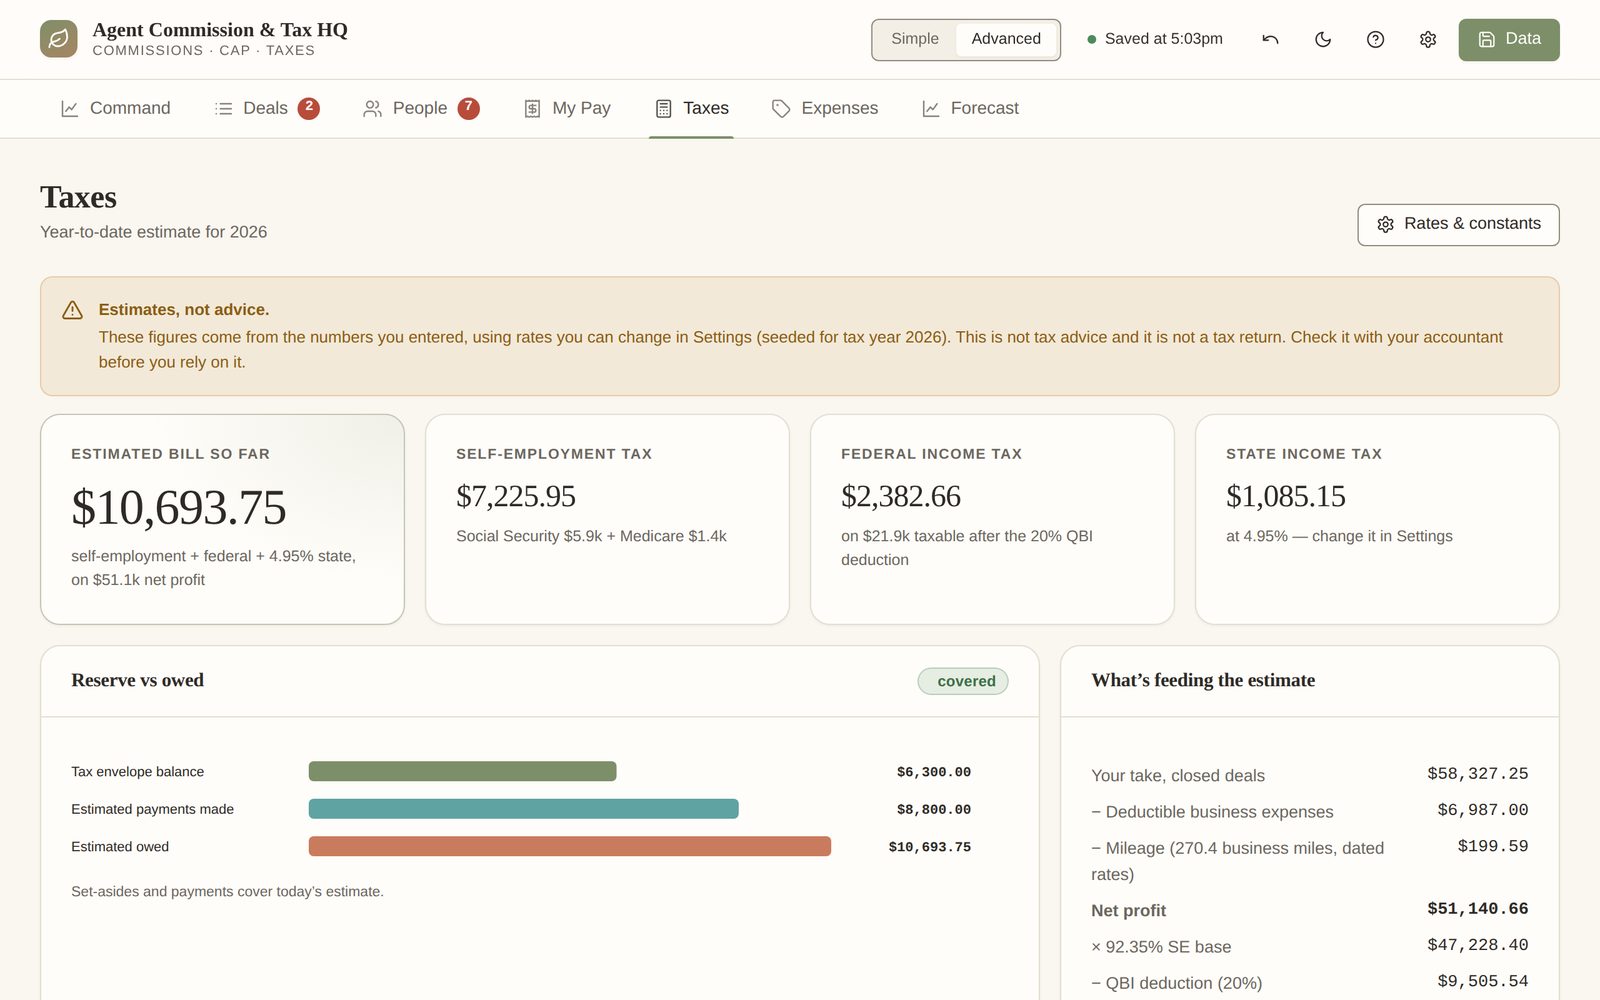Open the Forecast tab
The width and height of the screenshot is (1600, 1000).
coord(970,108)
